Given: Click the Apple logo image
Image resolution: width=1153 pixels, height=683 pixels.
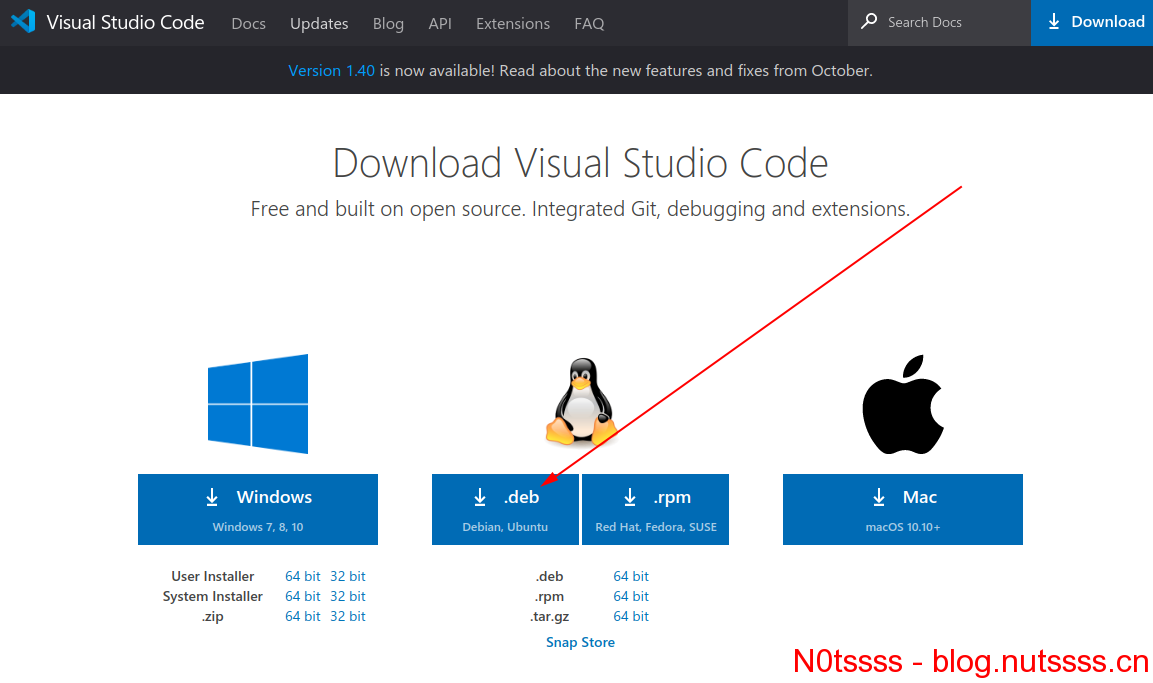Looking at the screenshot, I should pyautogui.click(x=903, y=405).
